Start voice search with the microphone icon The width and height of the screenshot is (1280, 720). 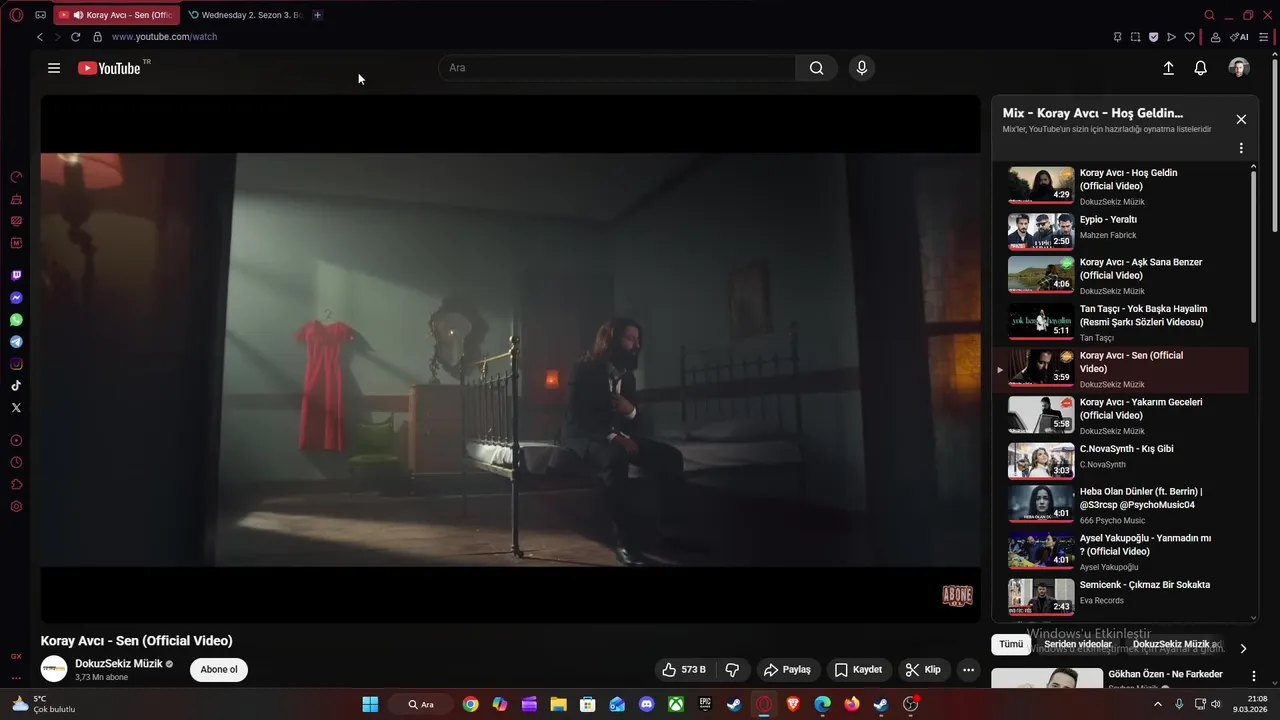point(861,68)
